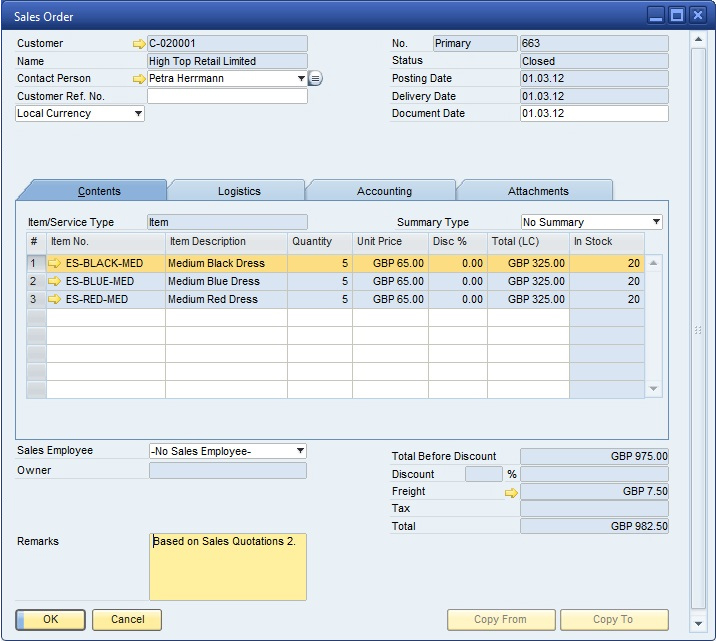Open link arrow for item ES-BLUE-MED
Viewport: 716px width, 641px height.
point(55,282)
